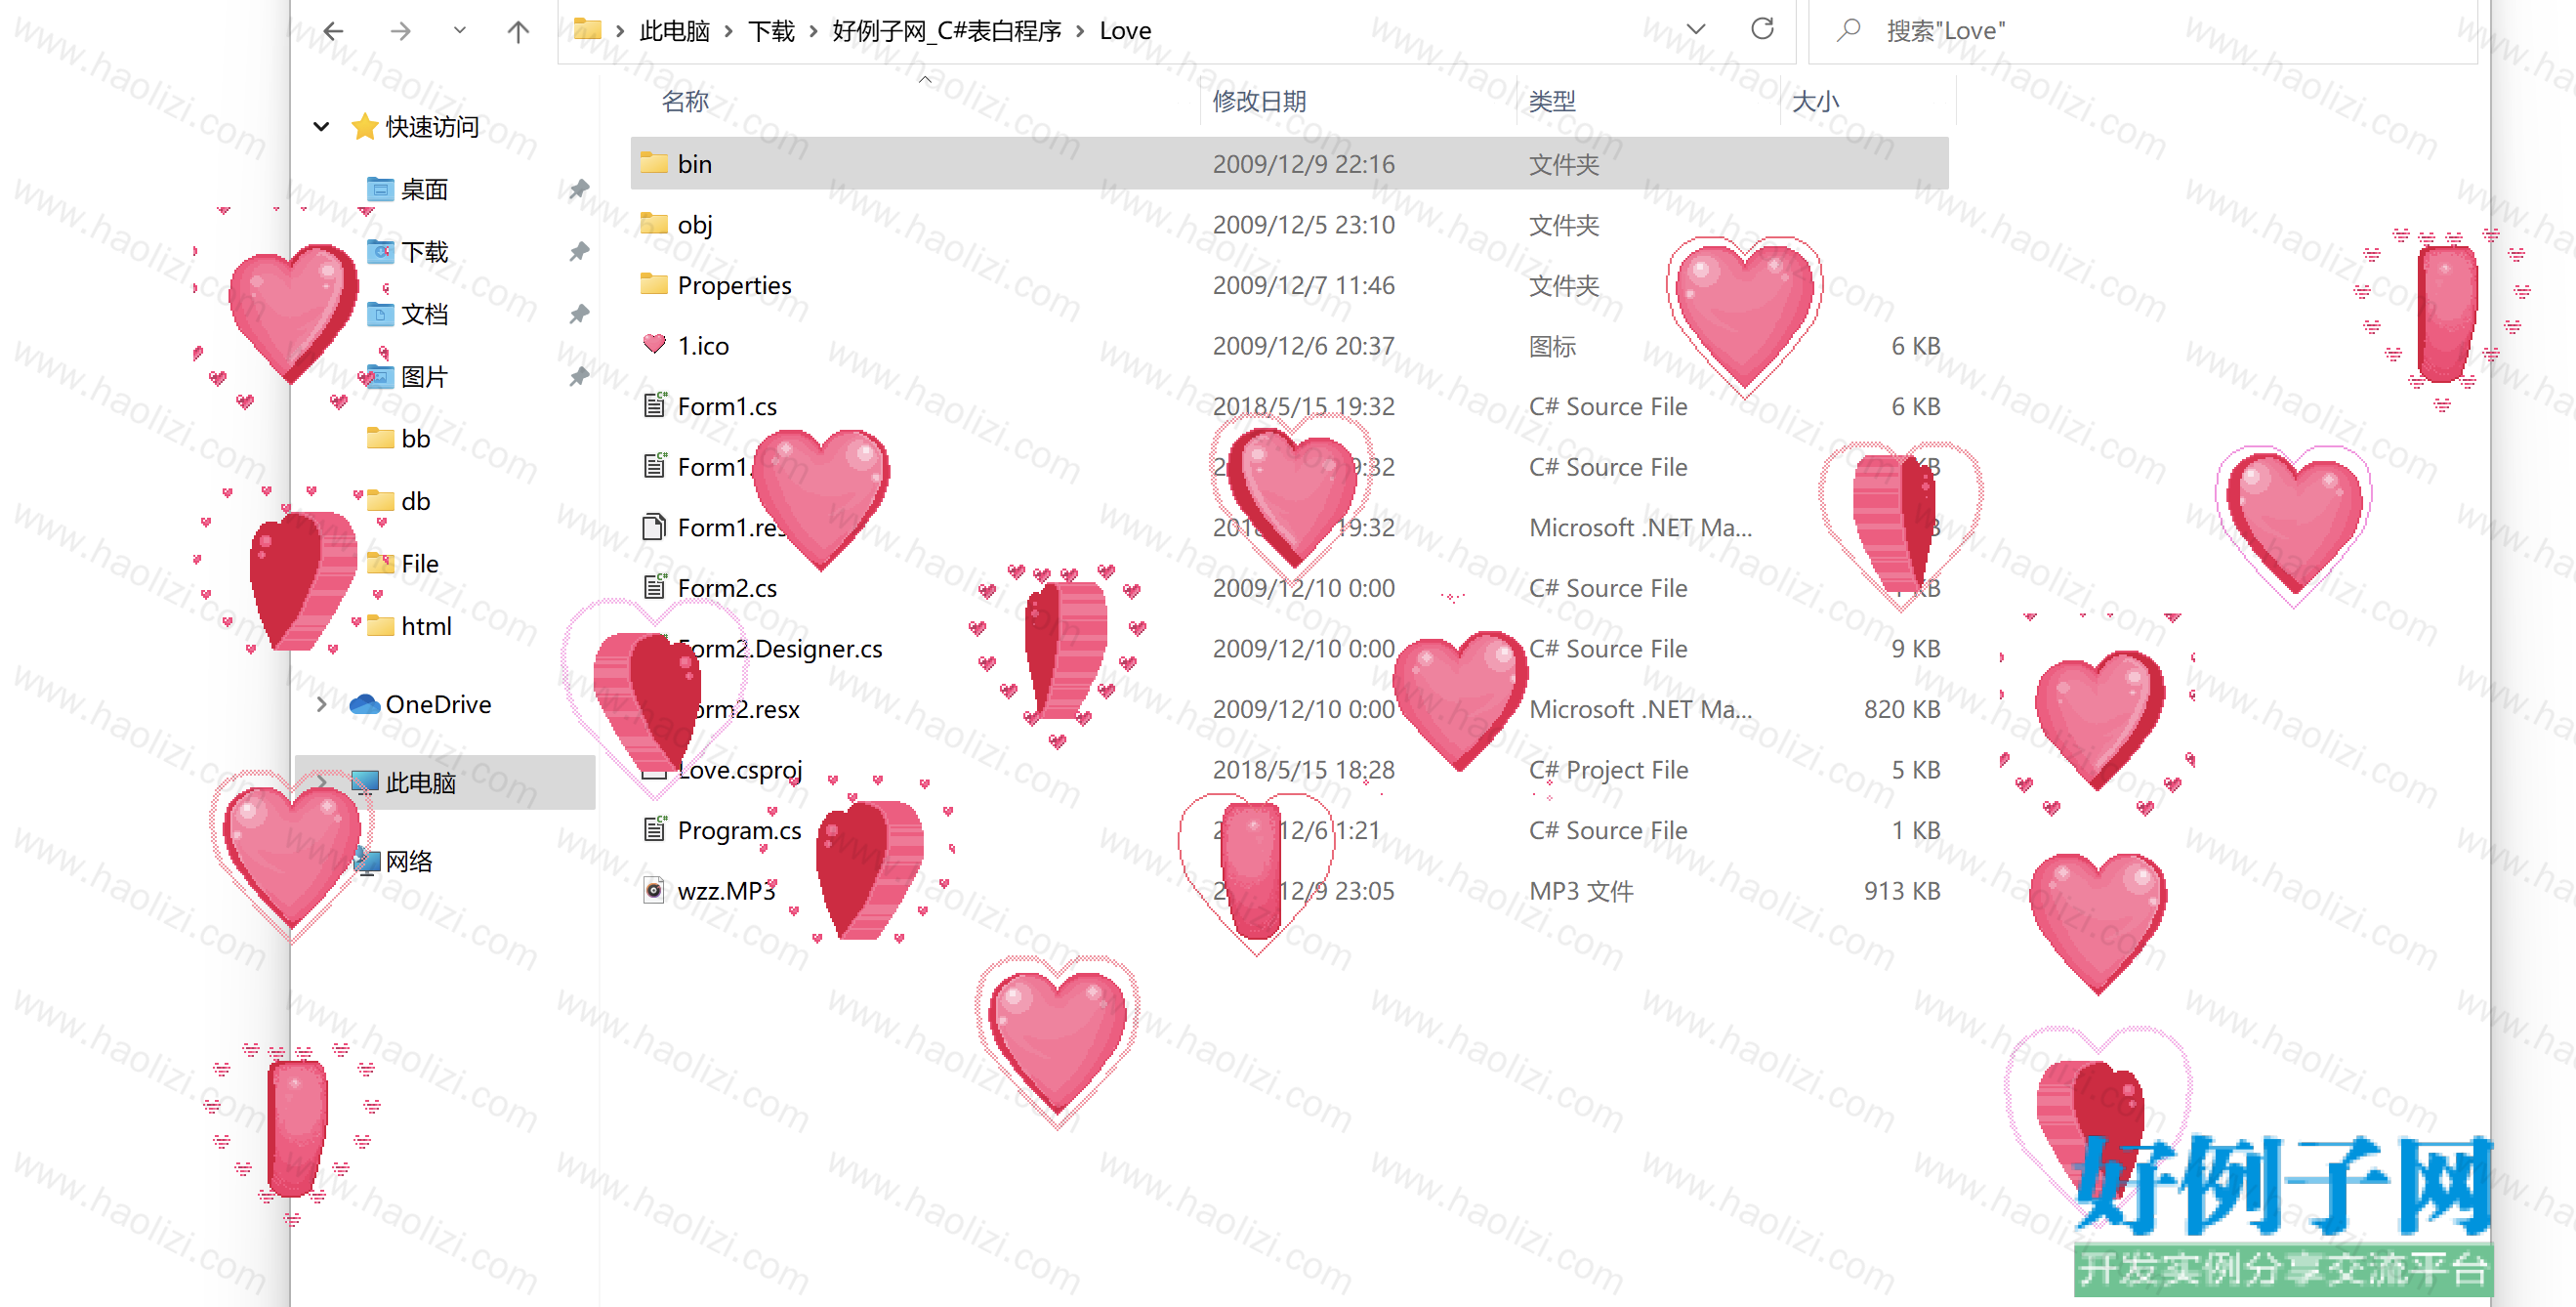Click the Form1.resx file icon
Screen dimensions: 2576x1307
coord(654,526)
